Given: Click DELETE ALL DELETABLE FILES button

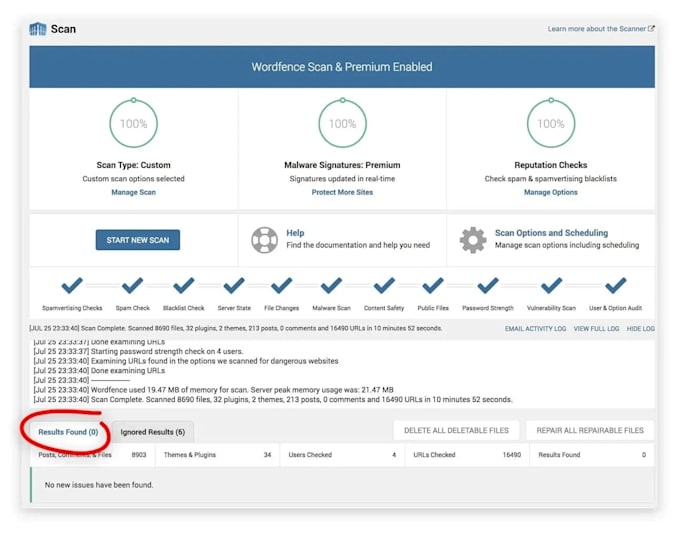Looking at the screenshot, I should click(456, 430).
